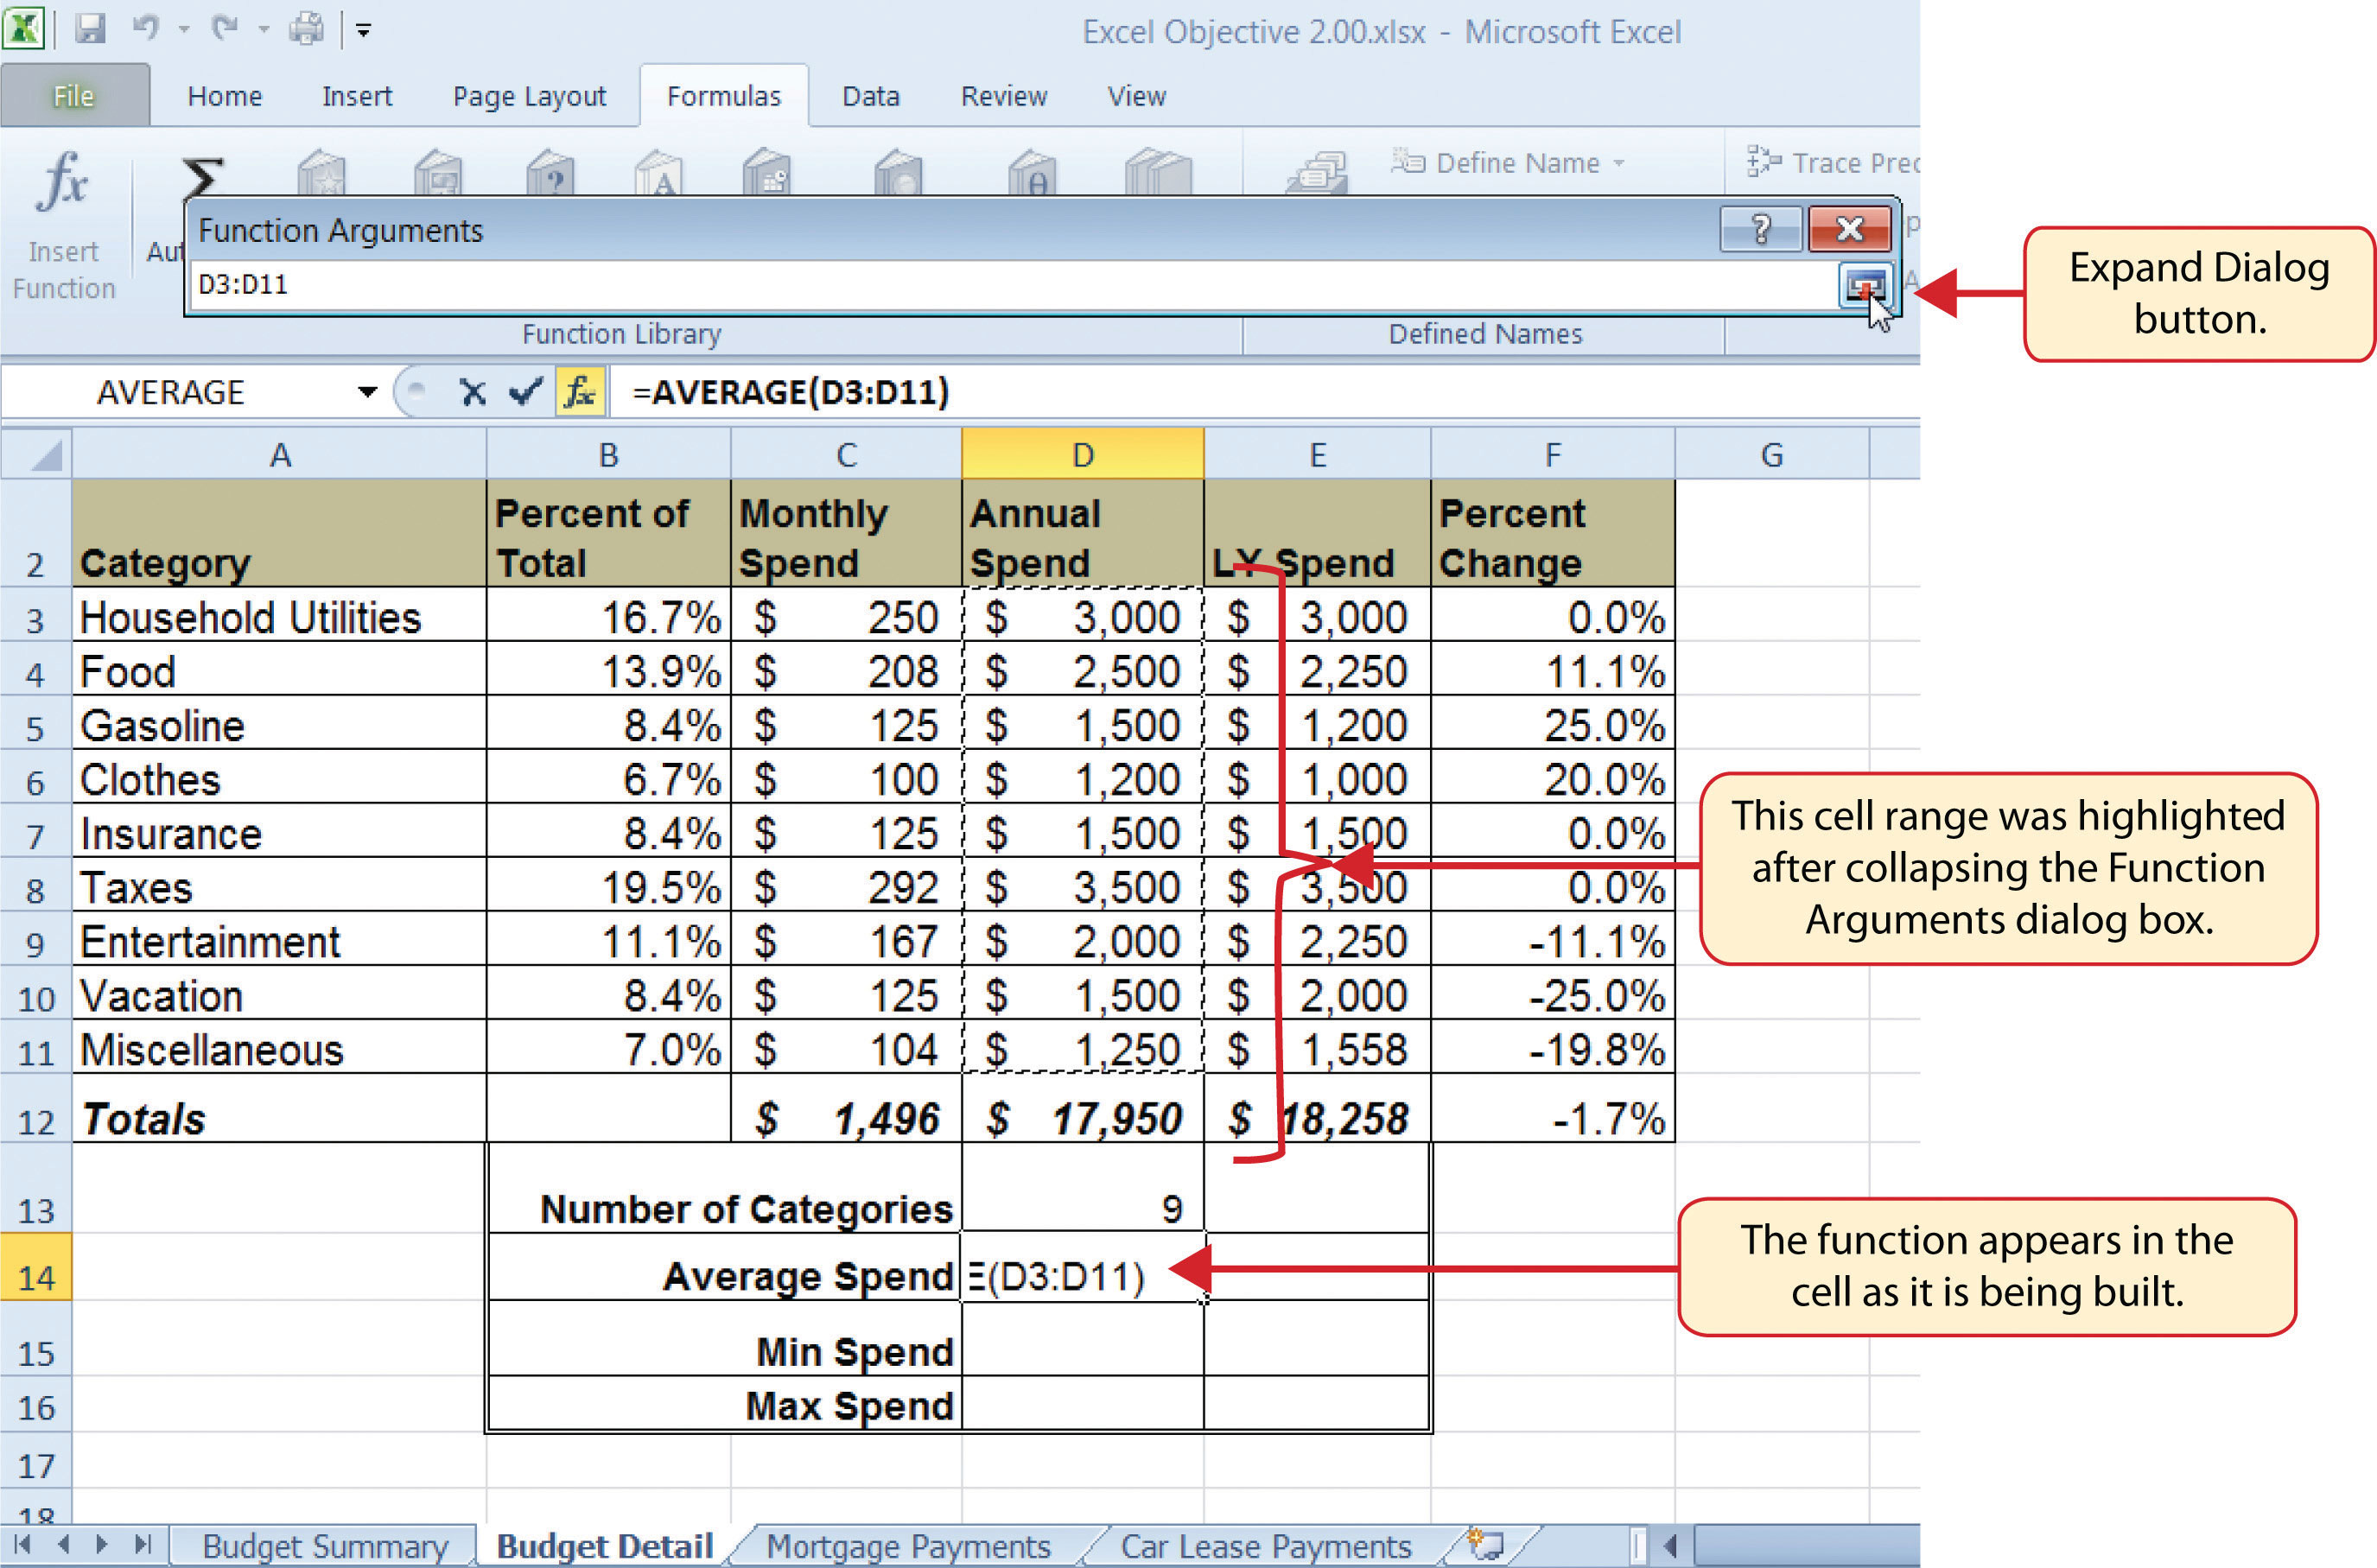Cancel formula entry with X icon
2377x1568 pixels.
pyautogui.click(x=472, y=392)
